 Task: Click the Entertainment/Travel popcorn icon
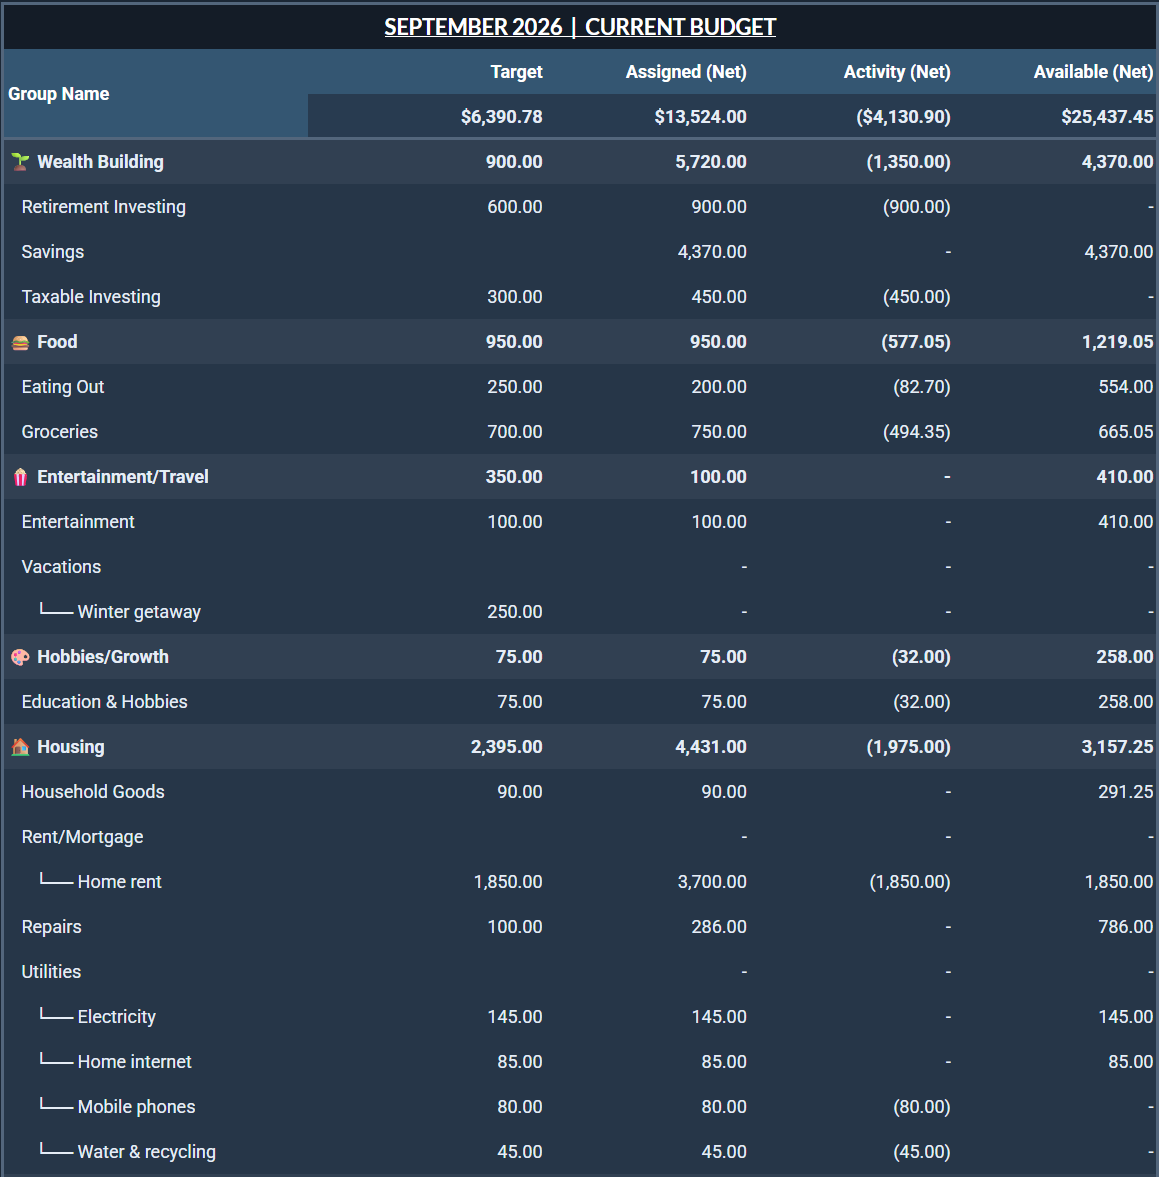[x=20, y=477]
